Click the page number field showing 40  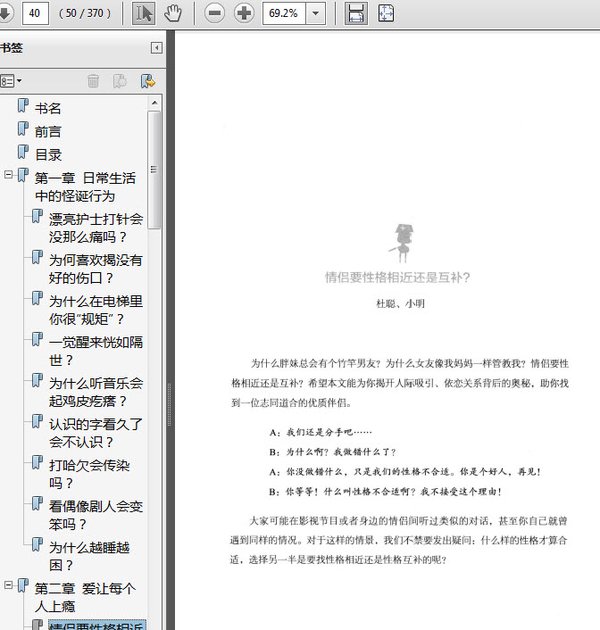tap(35, 13)
